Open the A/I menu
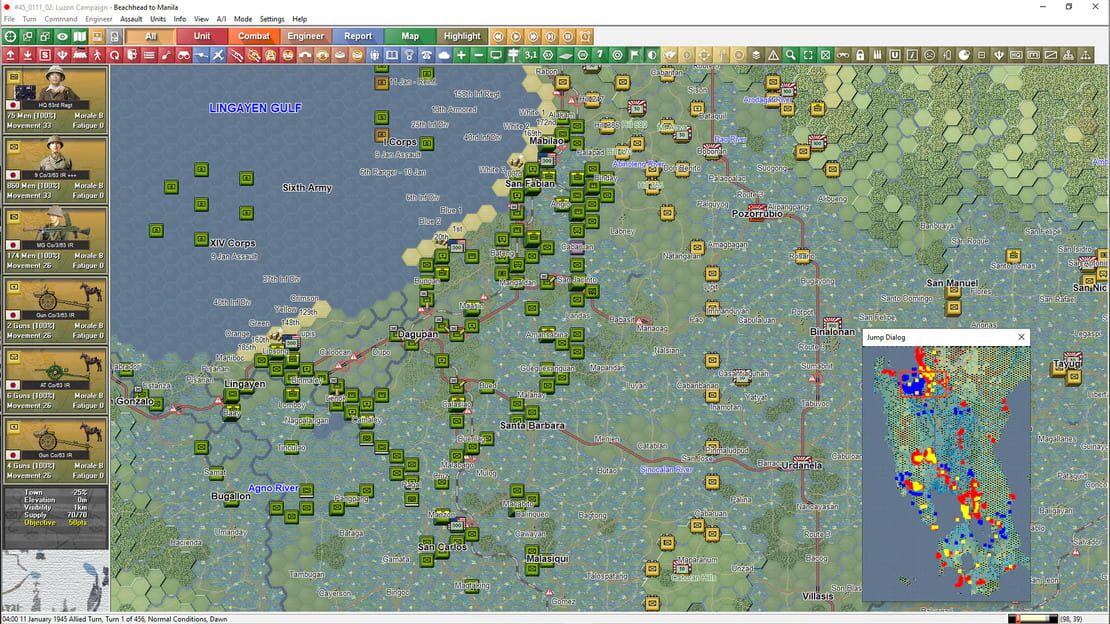 (222, 19)
